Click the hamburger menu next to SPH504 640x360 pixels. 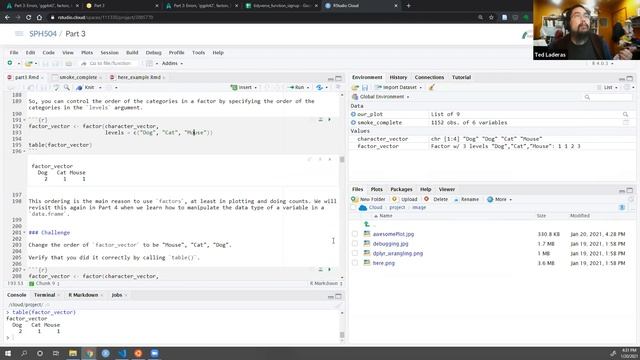coord(19,33)
